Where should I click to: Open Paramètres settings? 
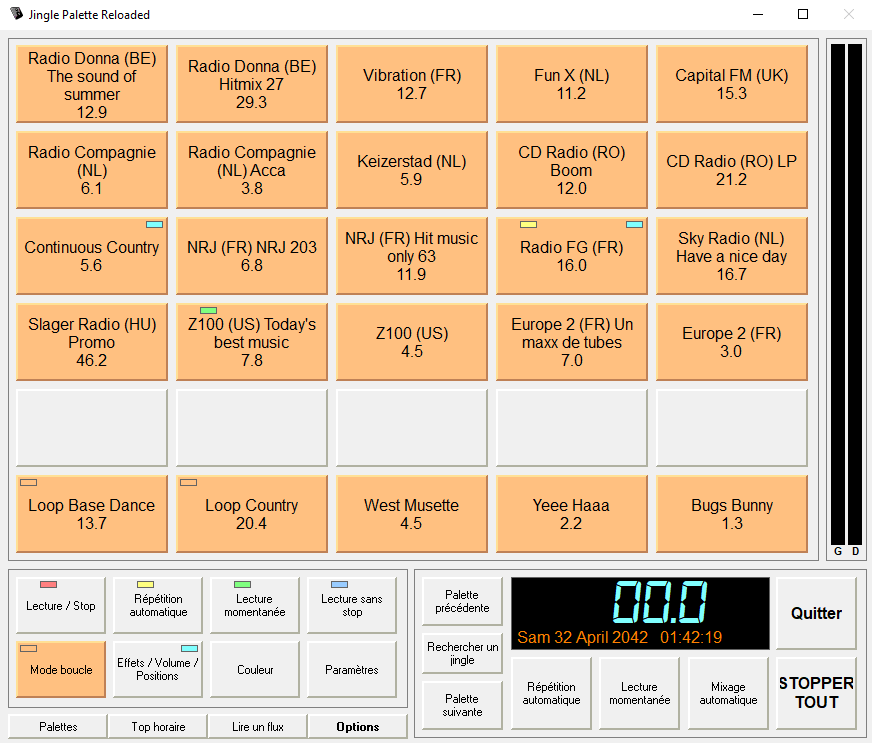coord(351,669)
